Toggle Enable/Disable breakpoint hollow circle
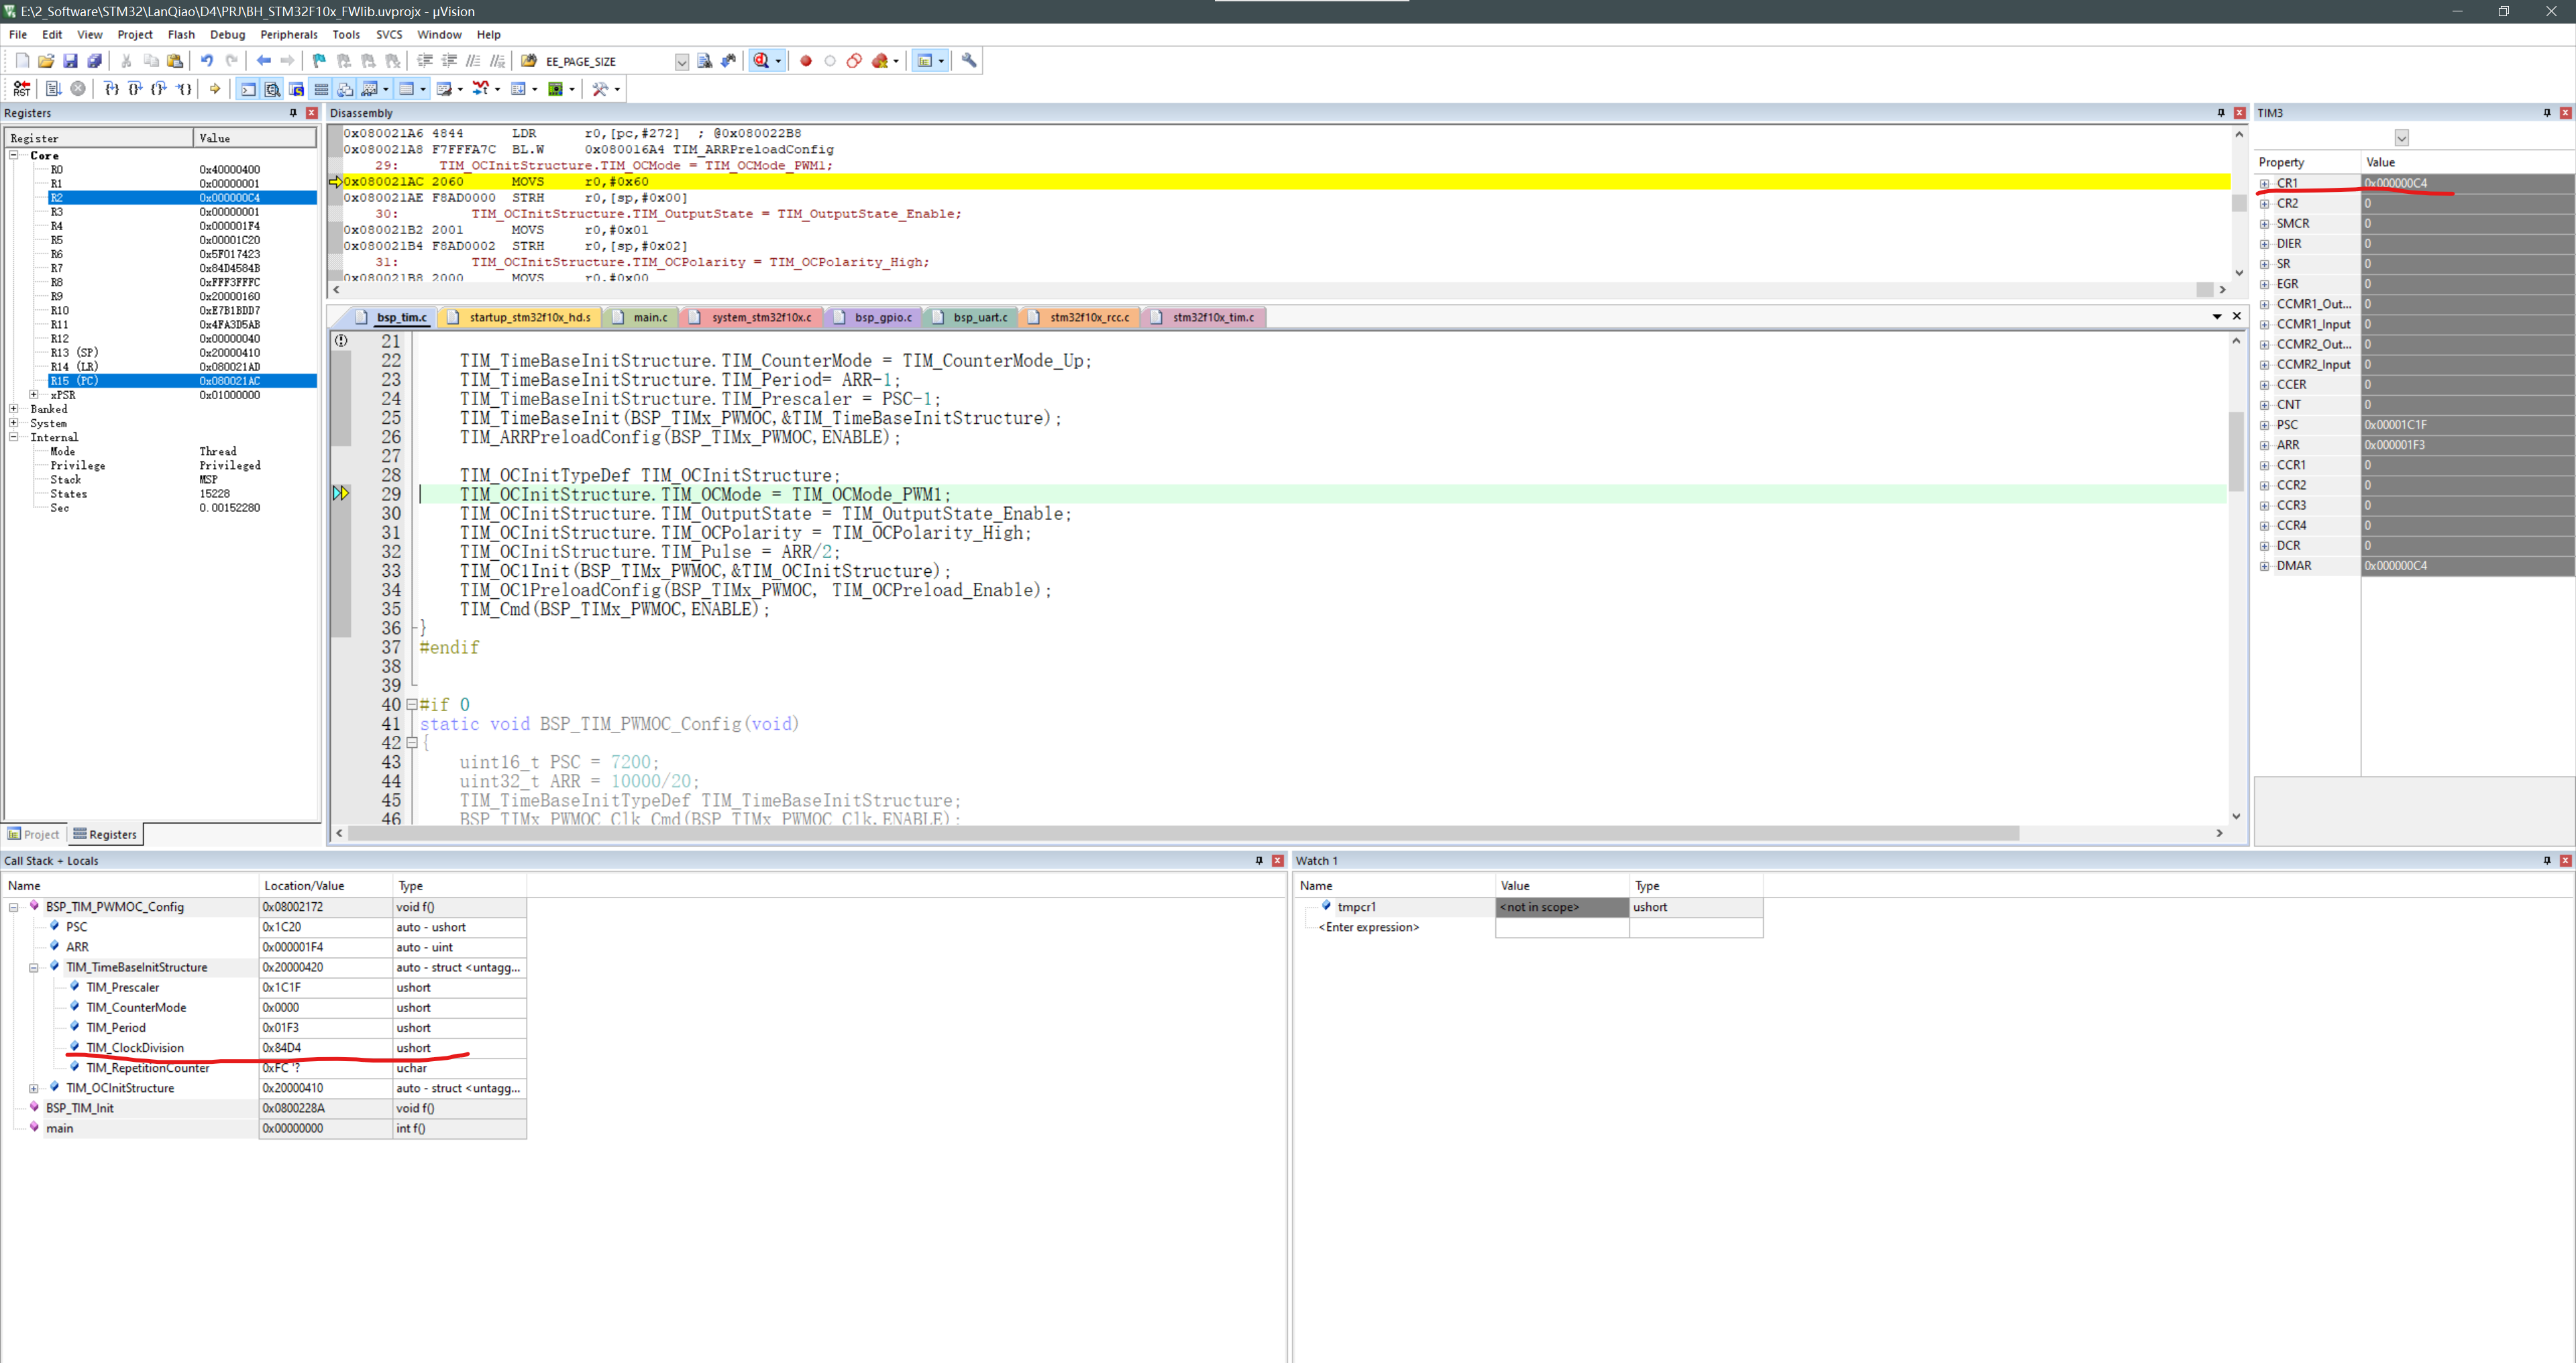Image resolution: width=2576 pixels, height=1363 pixels. point(830,61)
